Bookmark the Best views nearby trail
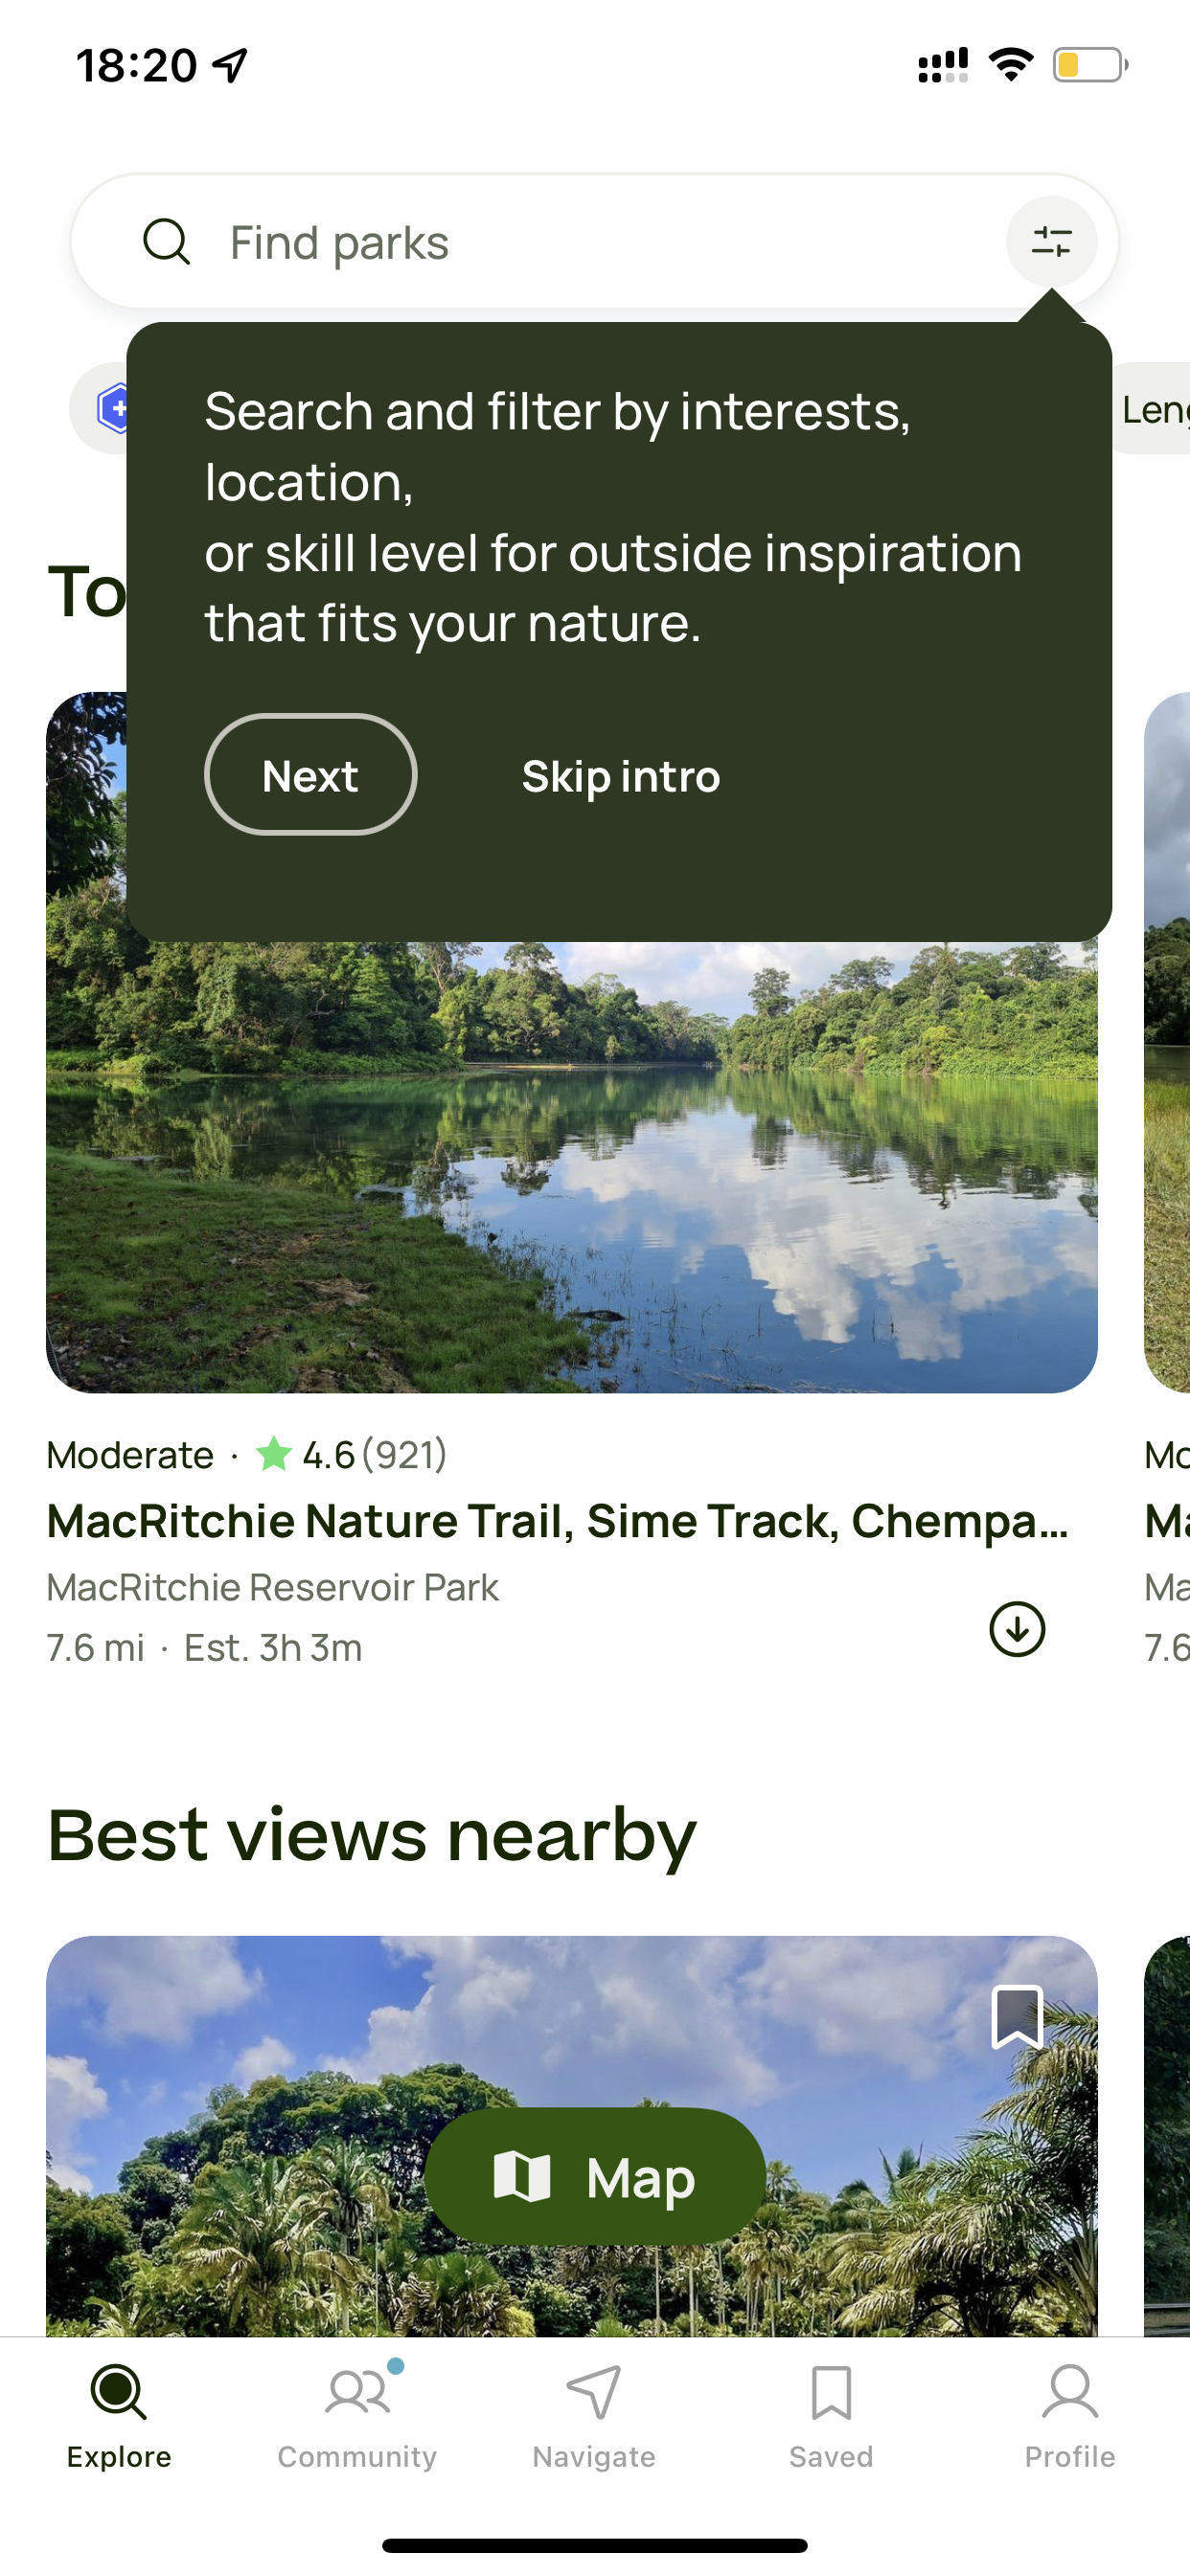The width and height of the screenshot is (1190, 2576). pyautogui.click(x=1017, y=2016)
